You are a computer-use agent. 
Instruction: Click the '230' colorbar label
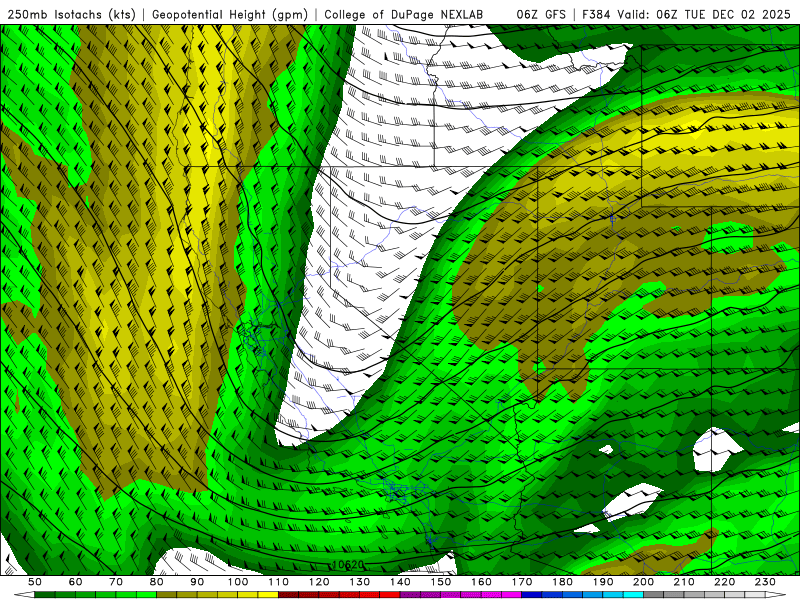(765, 582)
